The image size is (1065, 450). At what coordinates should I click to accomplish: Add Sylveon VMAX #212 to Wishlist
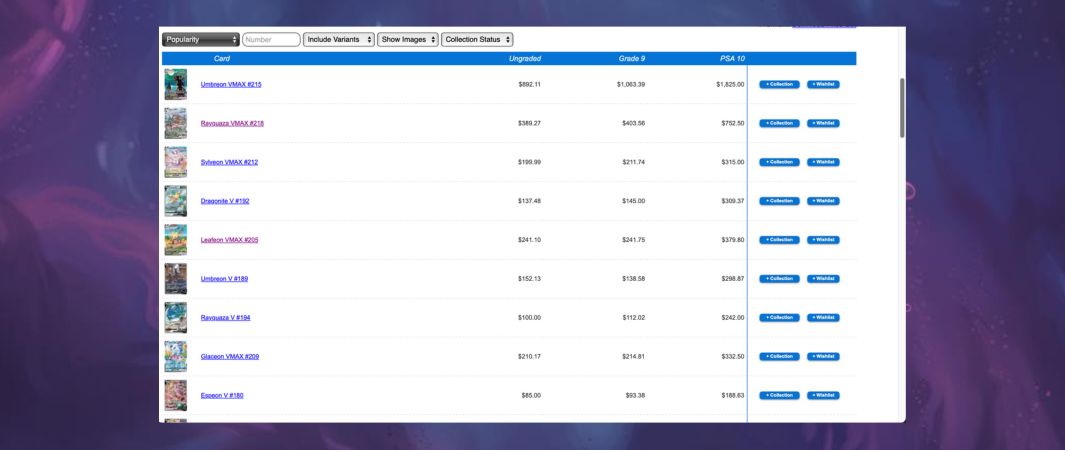(823, 162)
